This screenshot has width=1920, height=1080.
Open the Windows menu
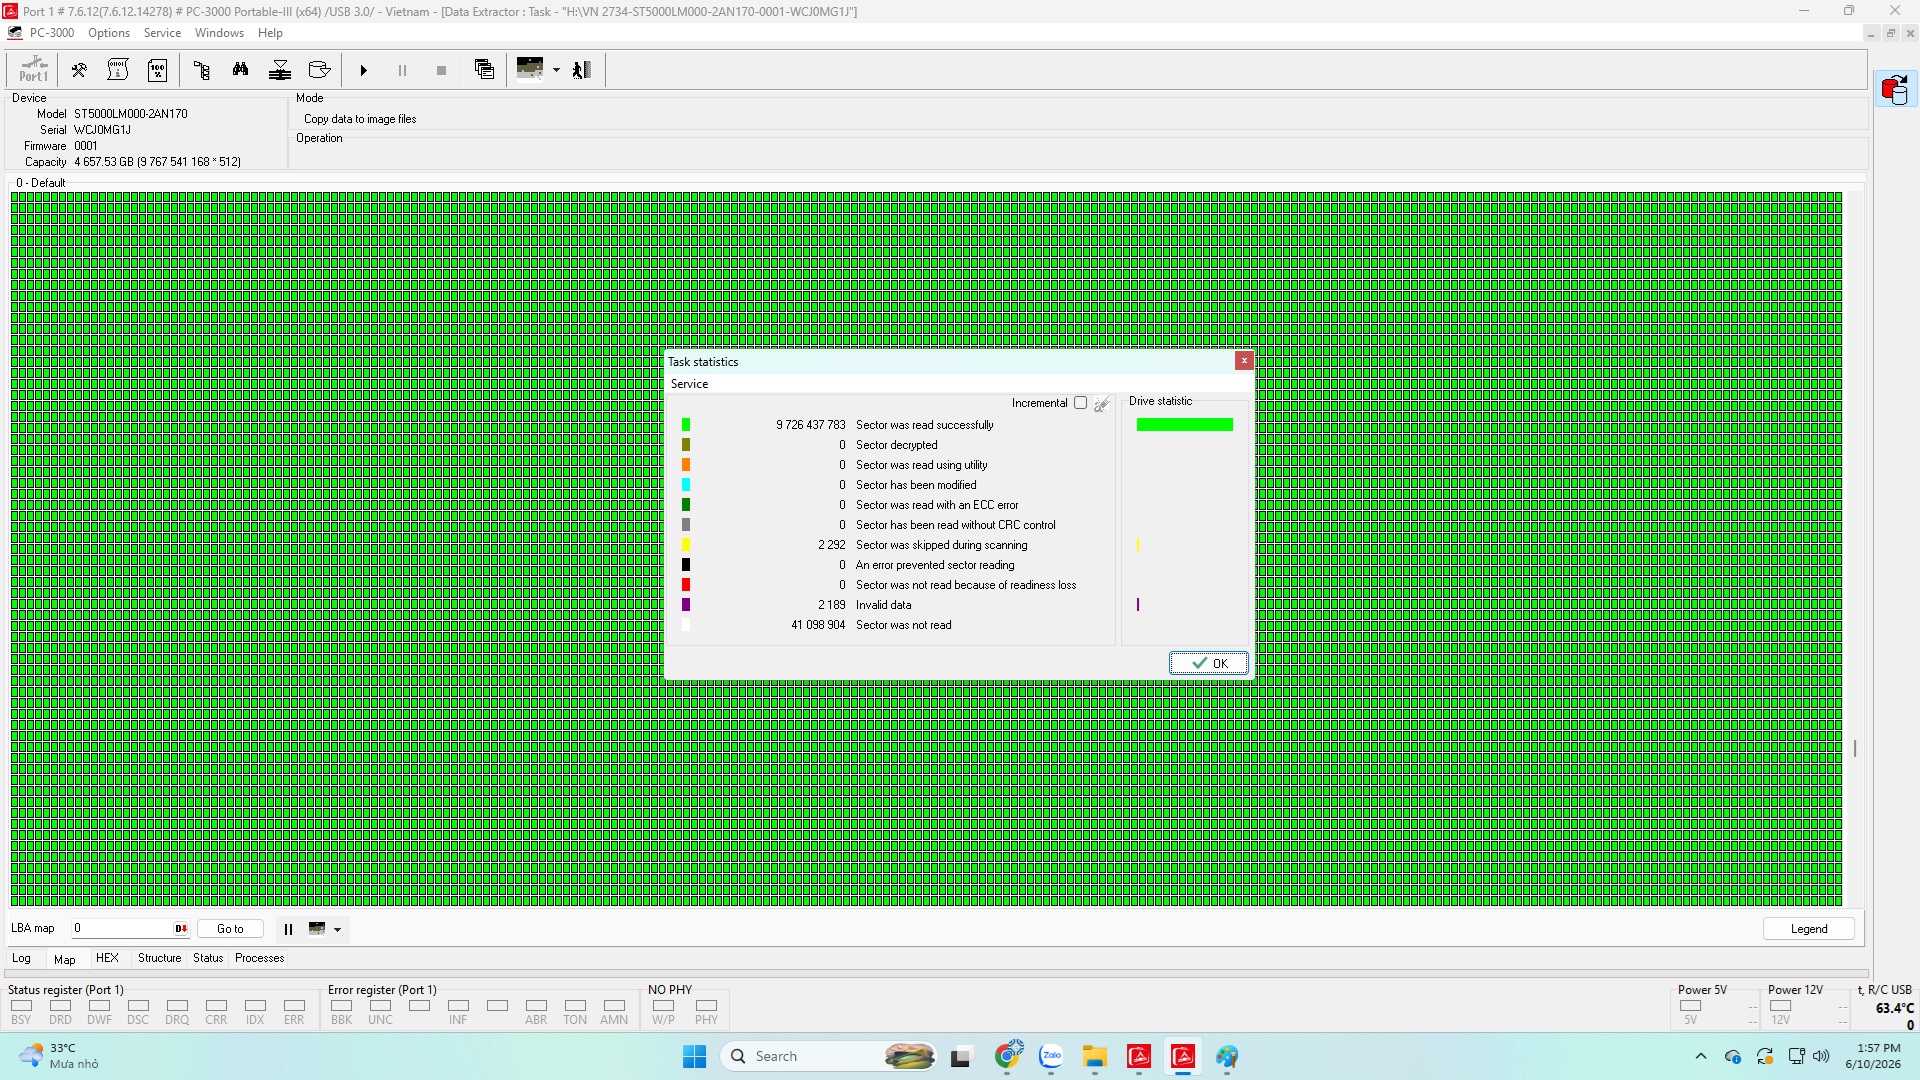point(219,33)
